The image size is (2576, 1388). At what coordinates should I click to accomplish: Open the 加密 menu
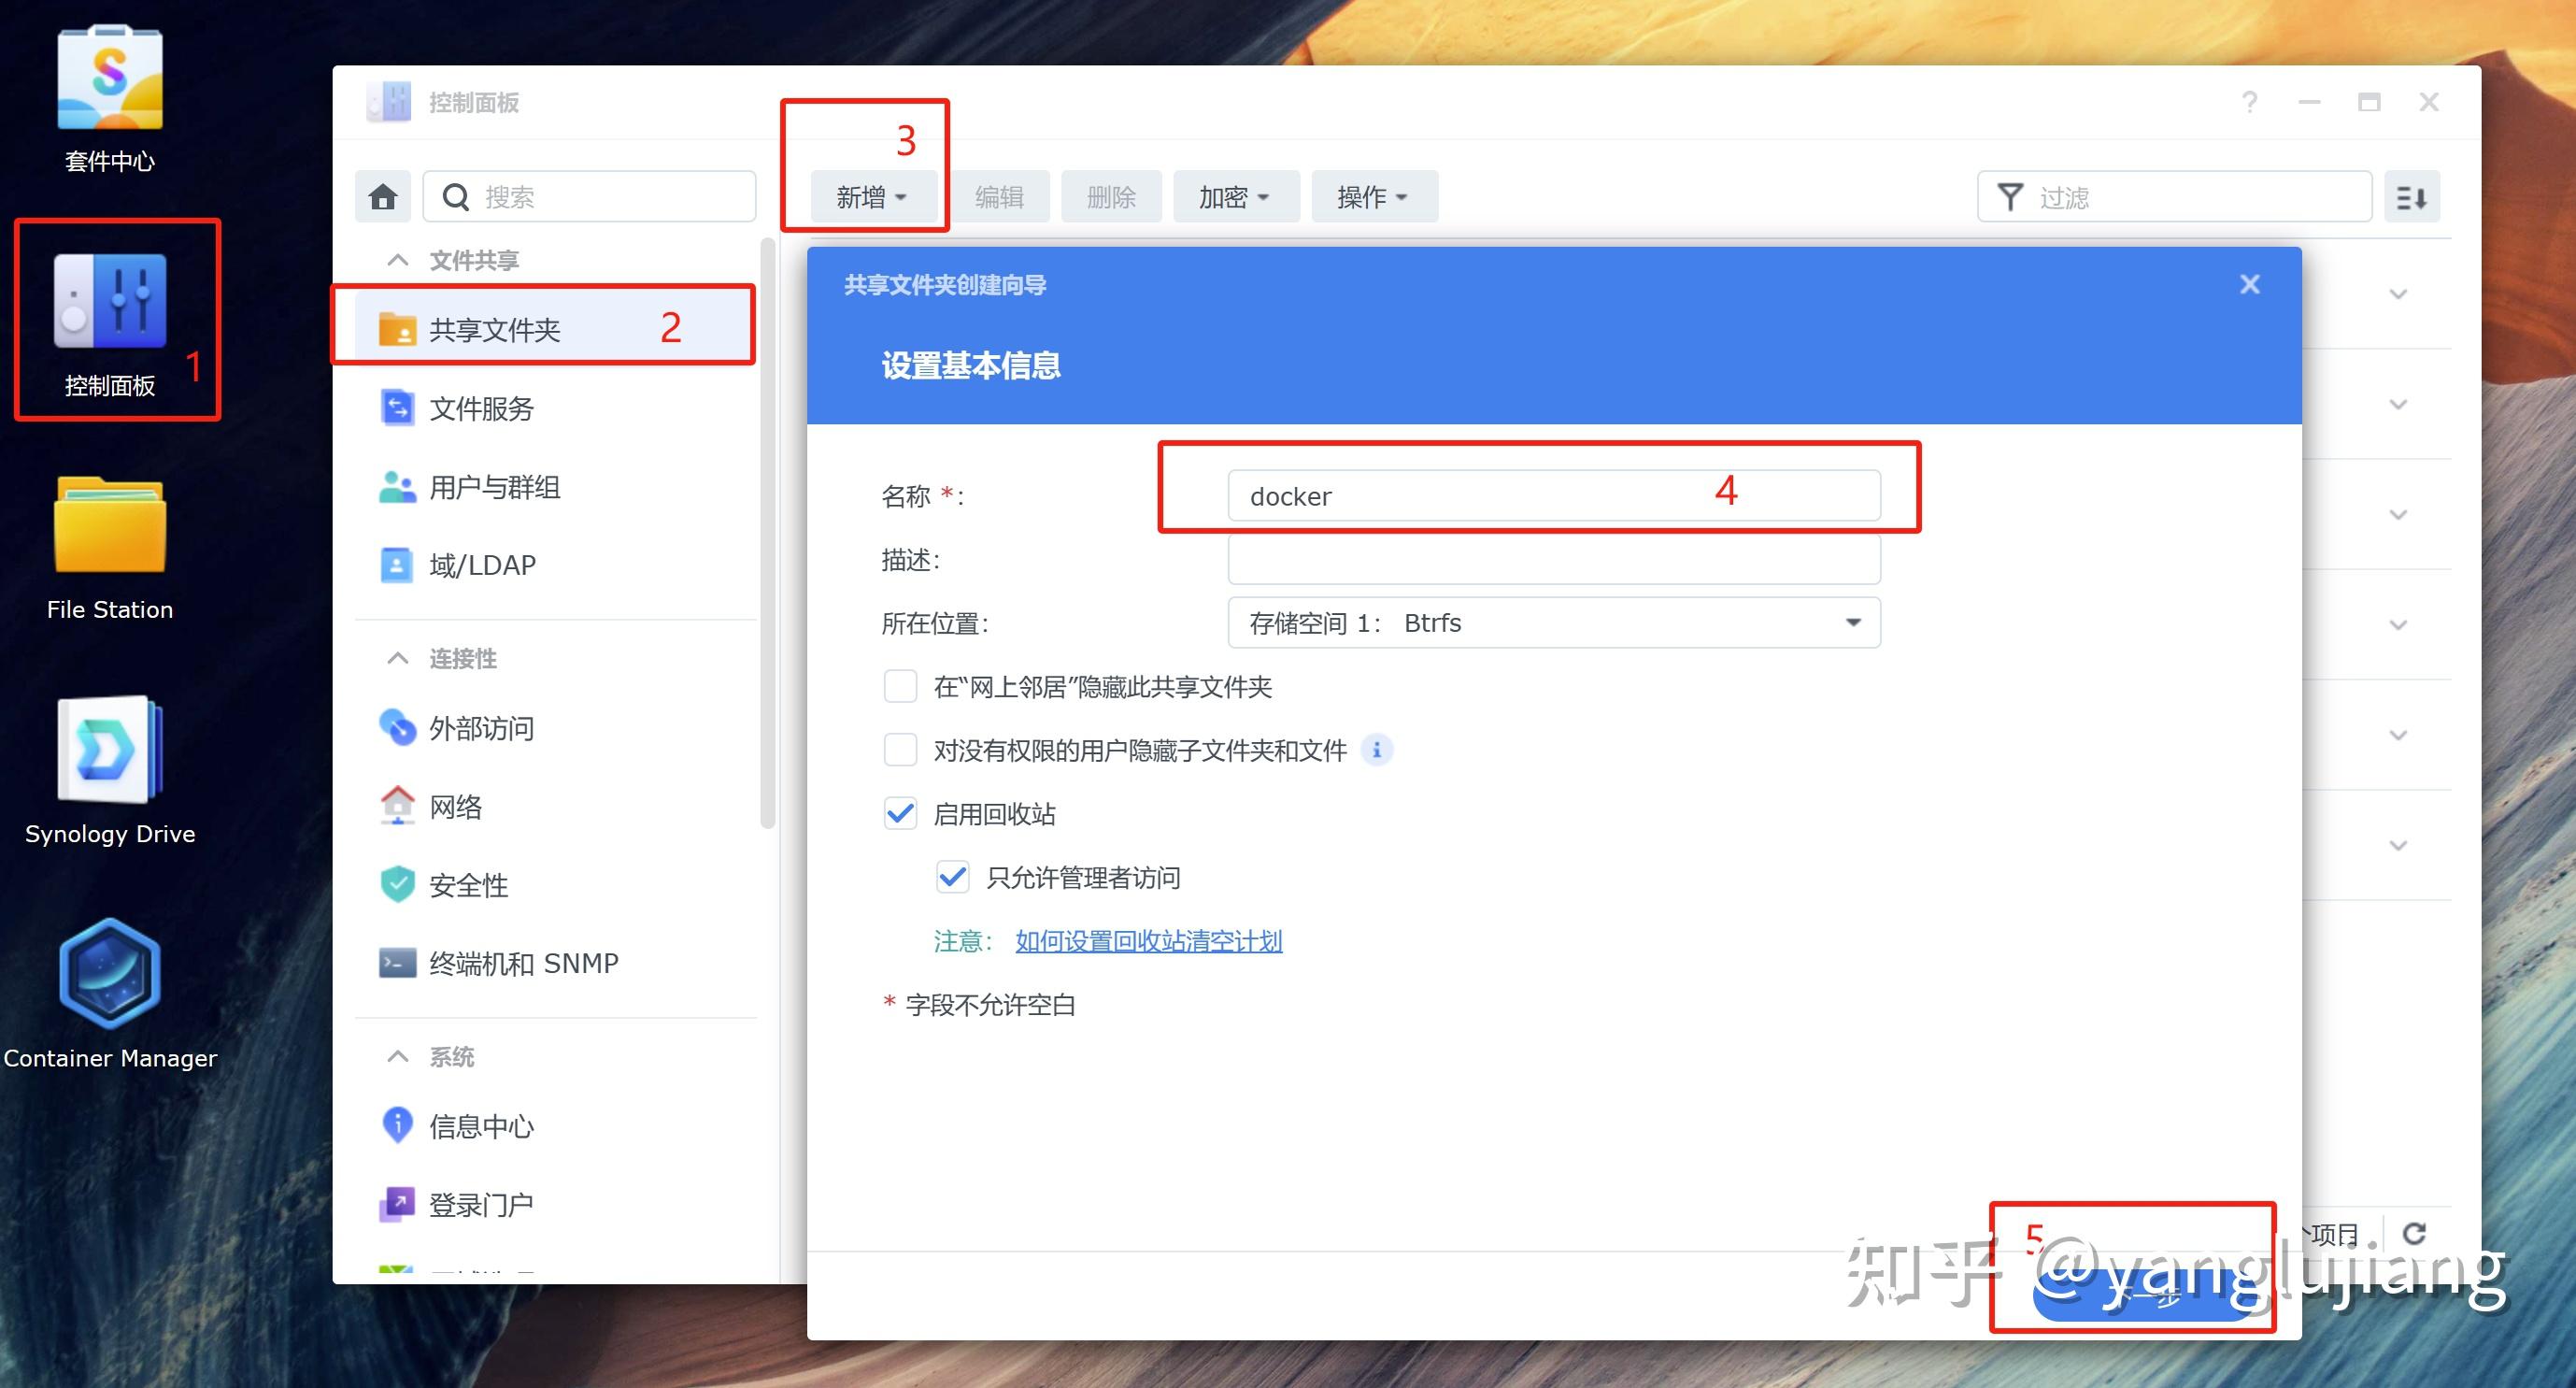coord(1234,196)
